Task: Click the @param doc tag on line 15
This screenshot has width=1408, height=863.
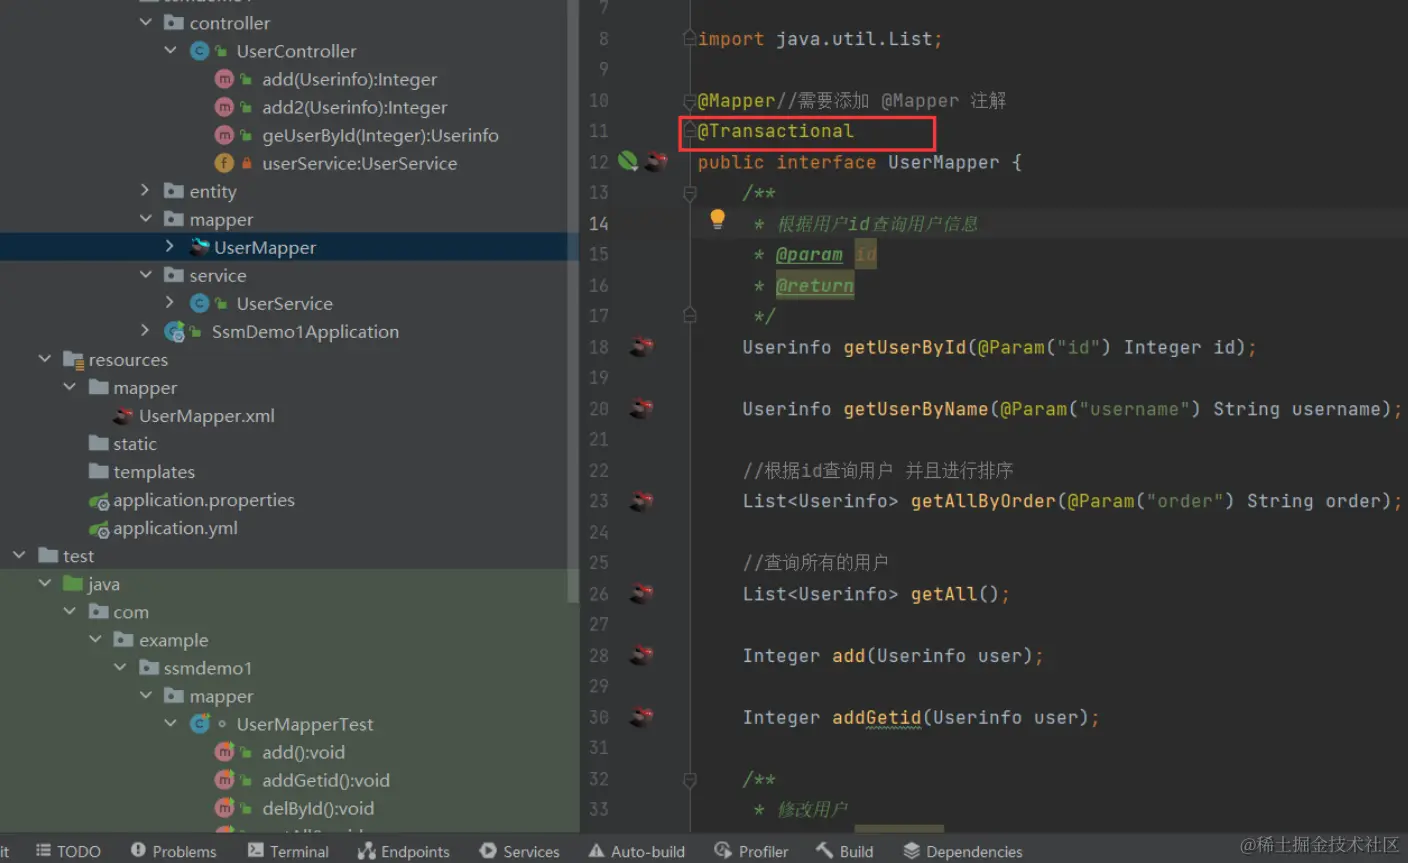Action: point(809,255)
